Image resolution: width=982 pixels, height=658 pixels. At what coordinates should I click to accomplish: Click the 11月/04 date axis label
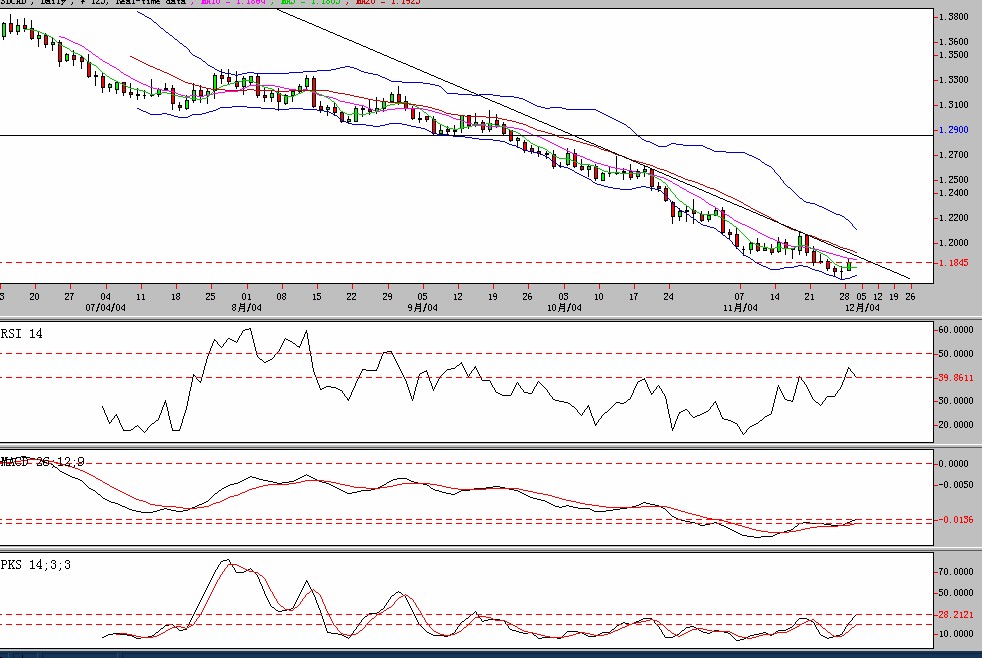[x=740, y=308]
